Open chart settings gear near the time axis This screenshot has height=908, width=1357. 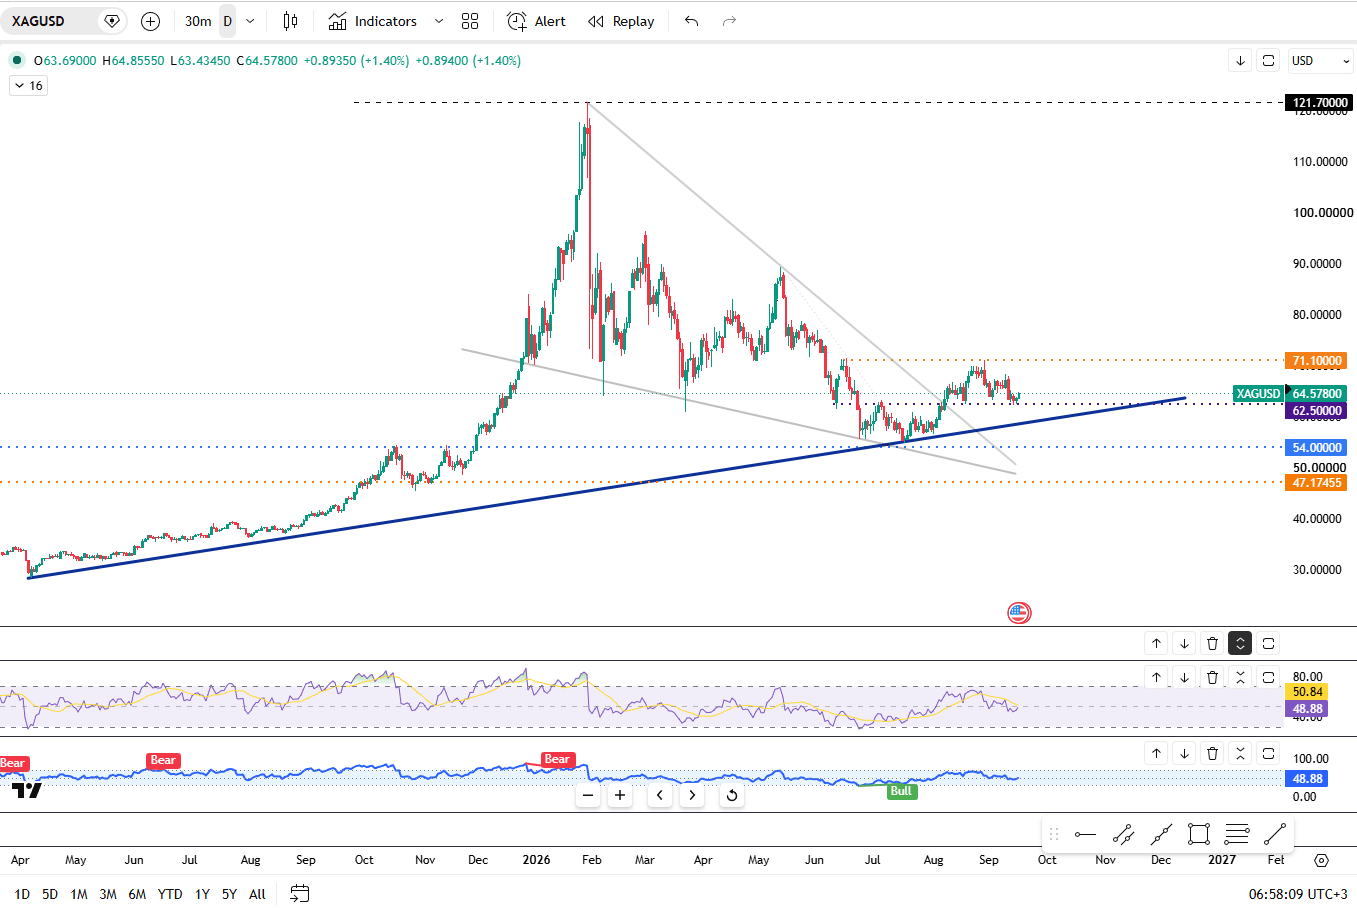pos(1322,860)
